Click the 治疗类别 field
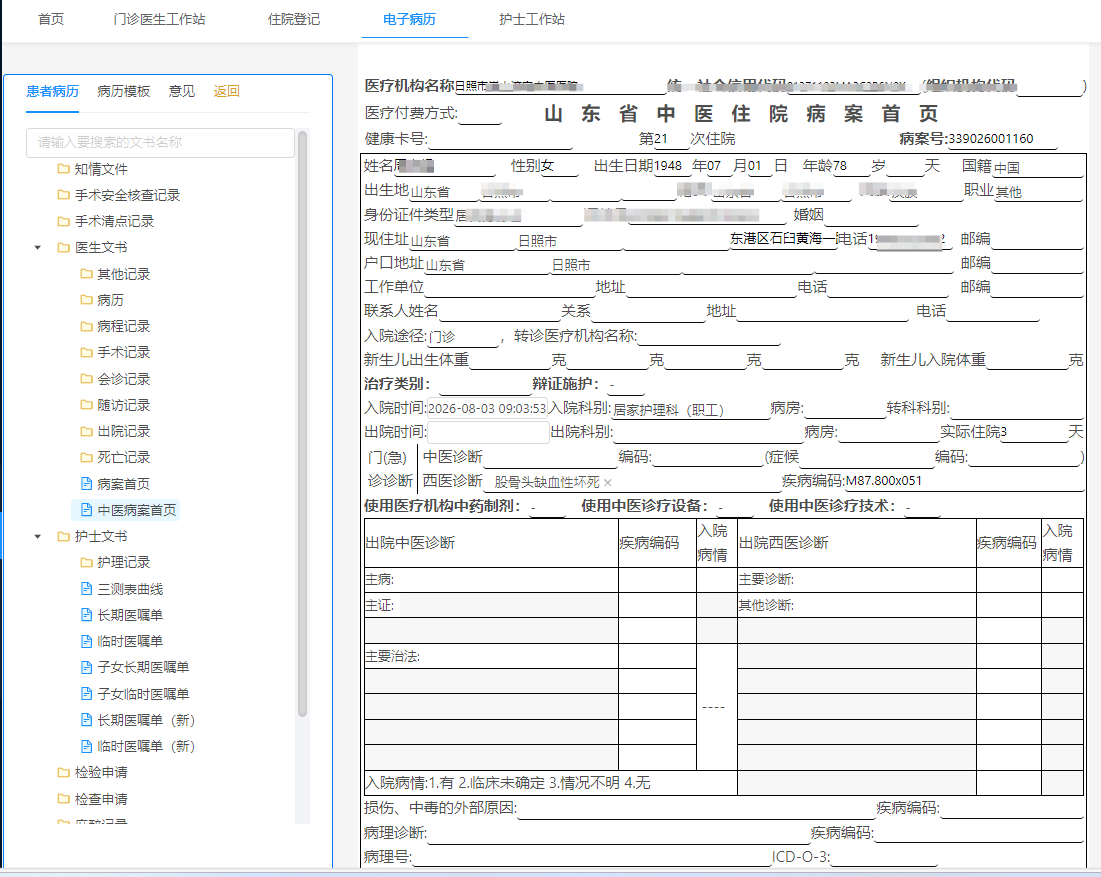Viewport: 1101px width, 877px height. coord(484,385)
